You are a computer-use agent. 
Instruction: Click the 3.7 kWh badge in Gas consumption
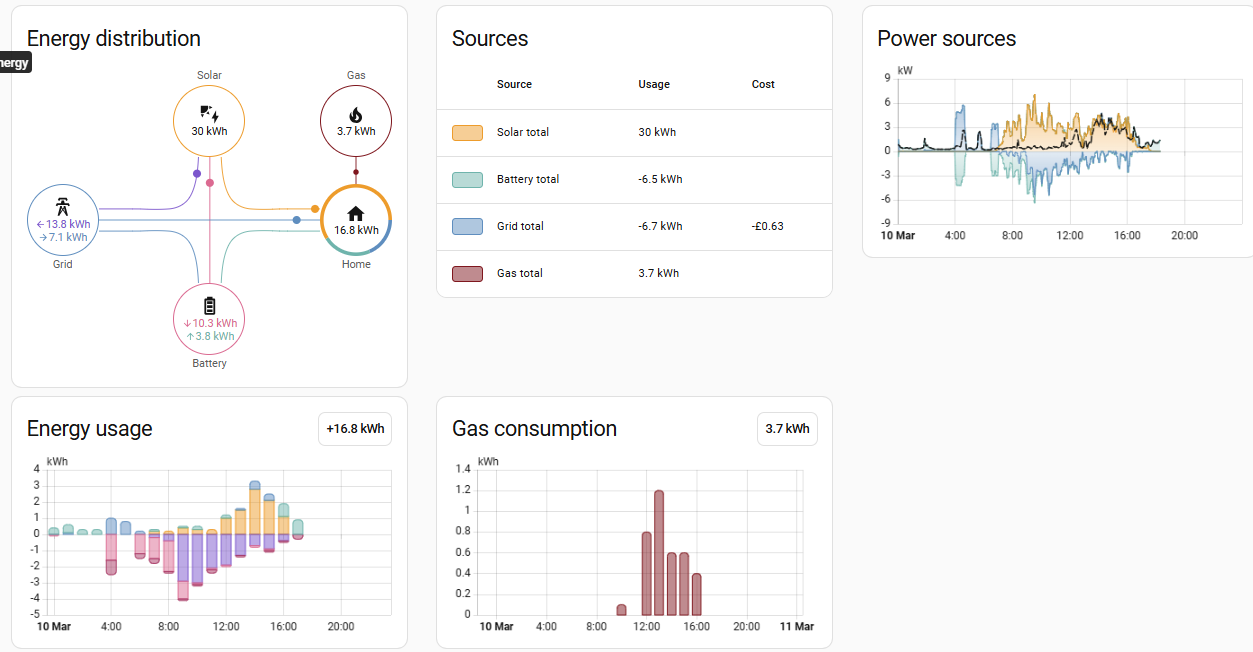pyautogui.click(x=787, y=429)
